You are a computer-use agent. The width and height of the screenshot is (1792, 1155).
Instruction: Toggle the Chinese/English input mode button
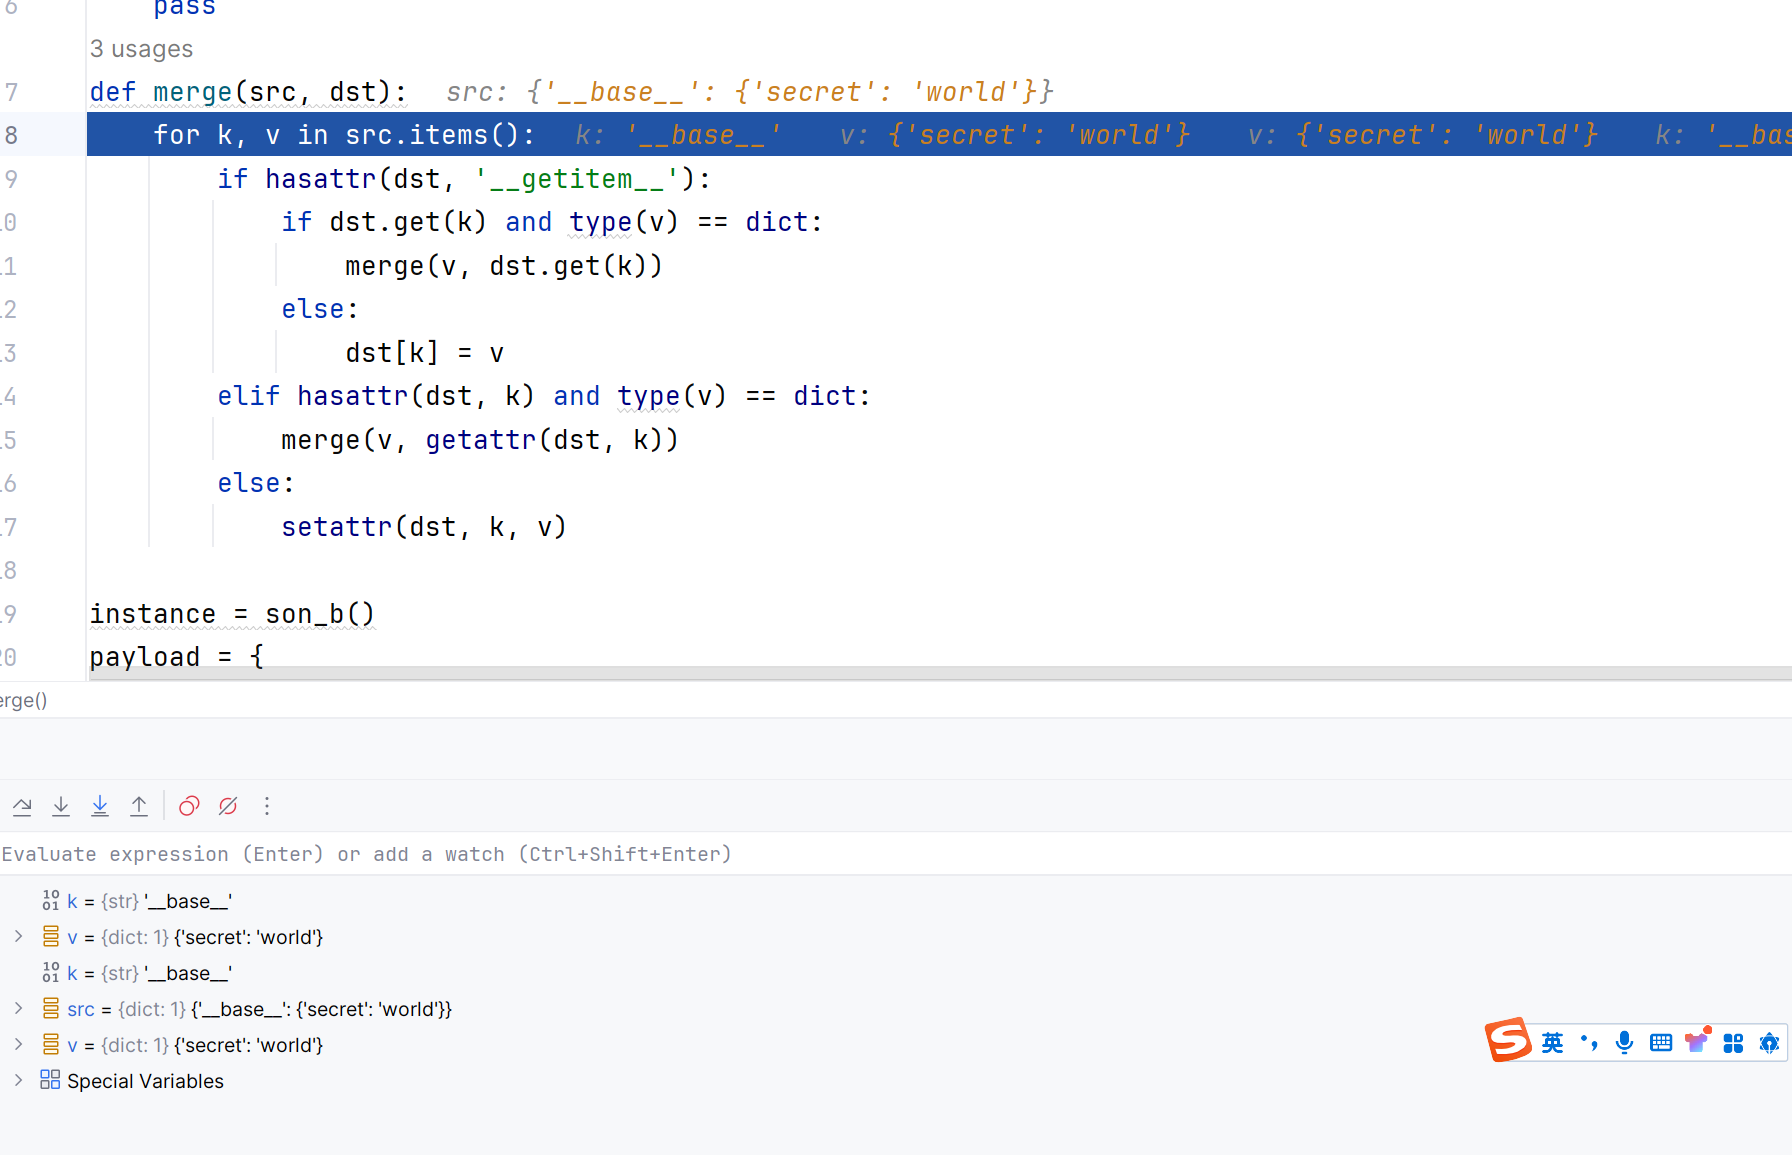pyautogui.click(x=1552, y=1043)
